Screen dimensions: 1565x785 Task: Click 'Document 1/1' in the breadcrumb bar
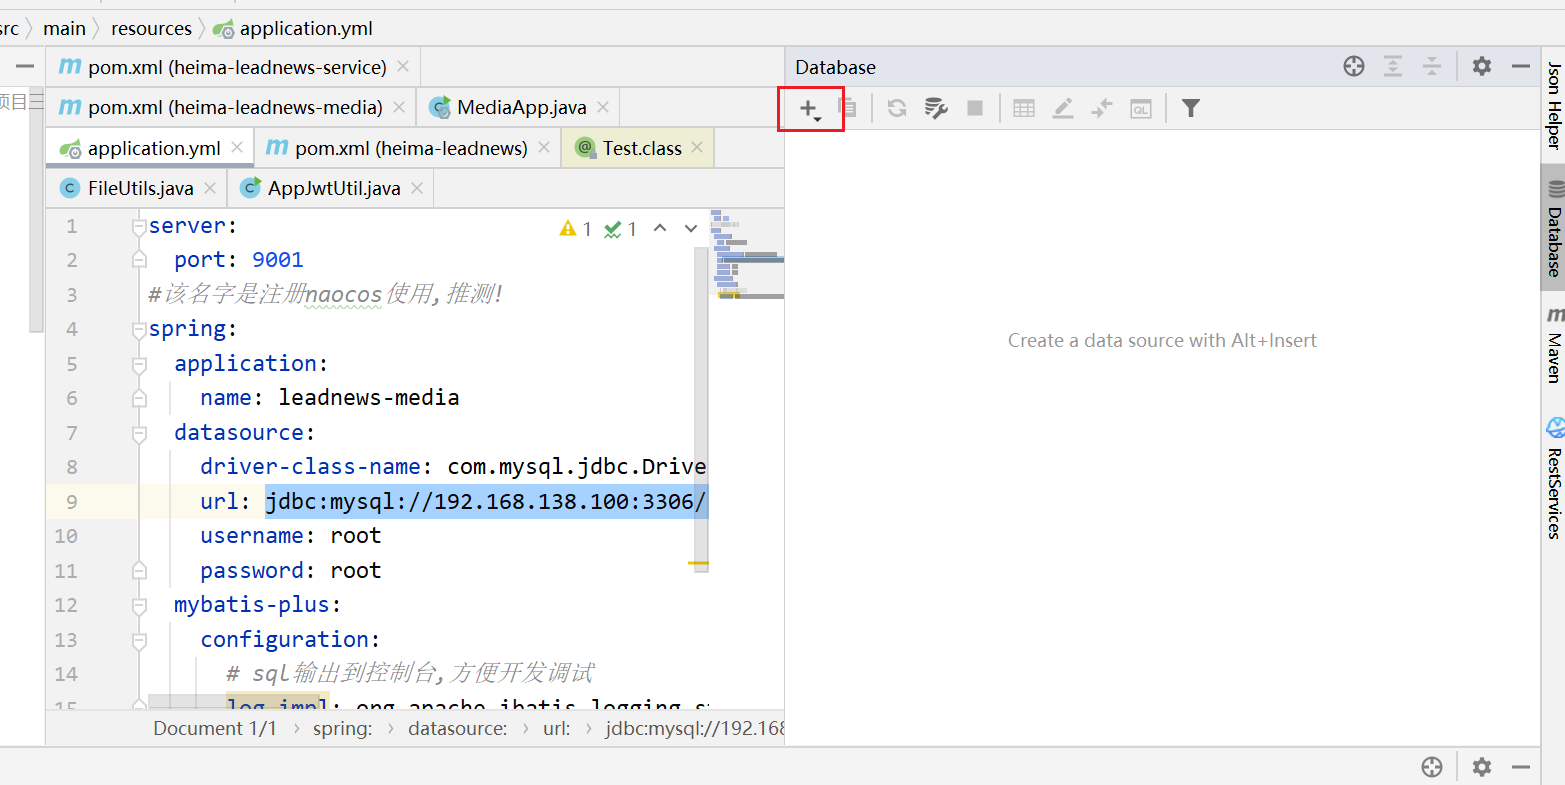[x=215, y=728]
